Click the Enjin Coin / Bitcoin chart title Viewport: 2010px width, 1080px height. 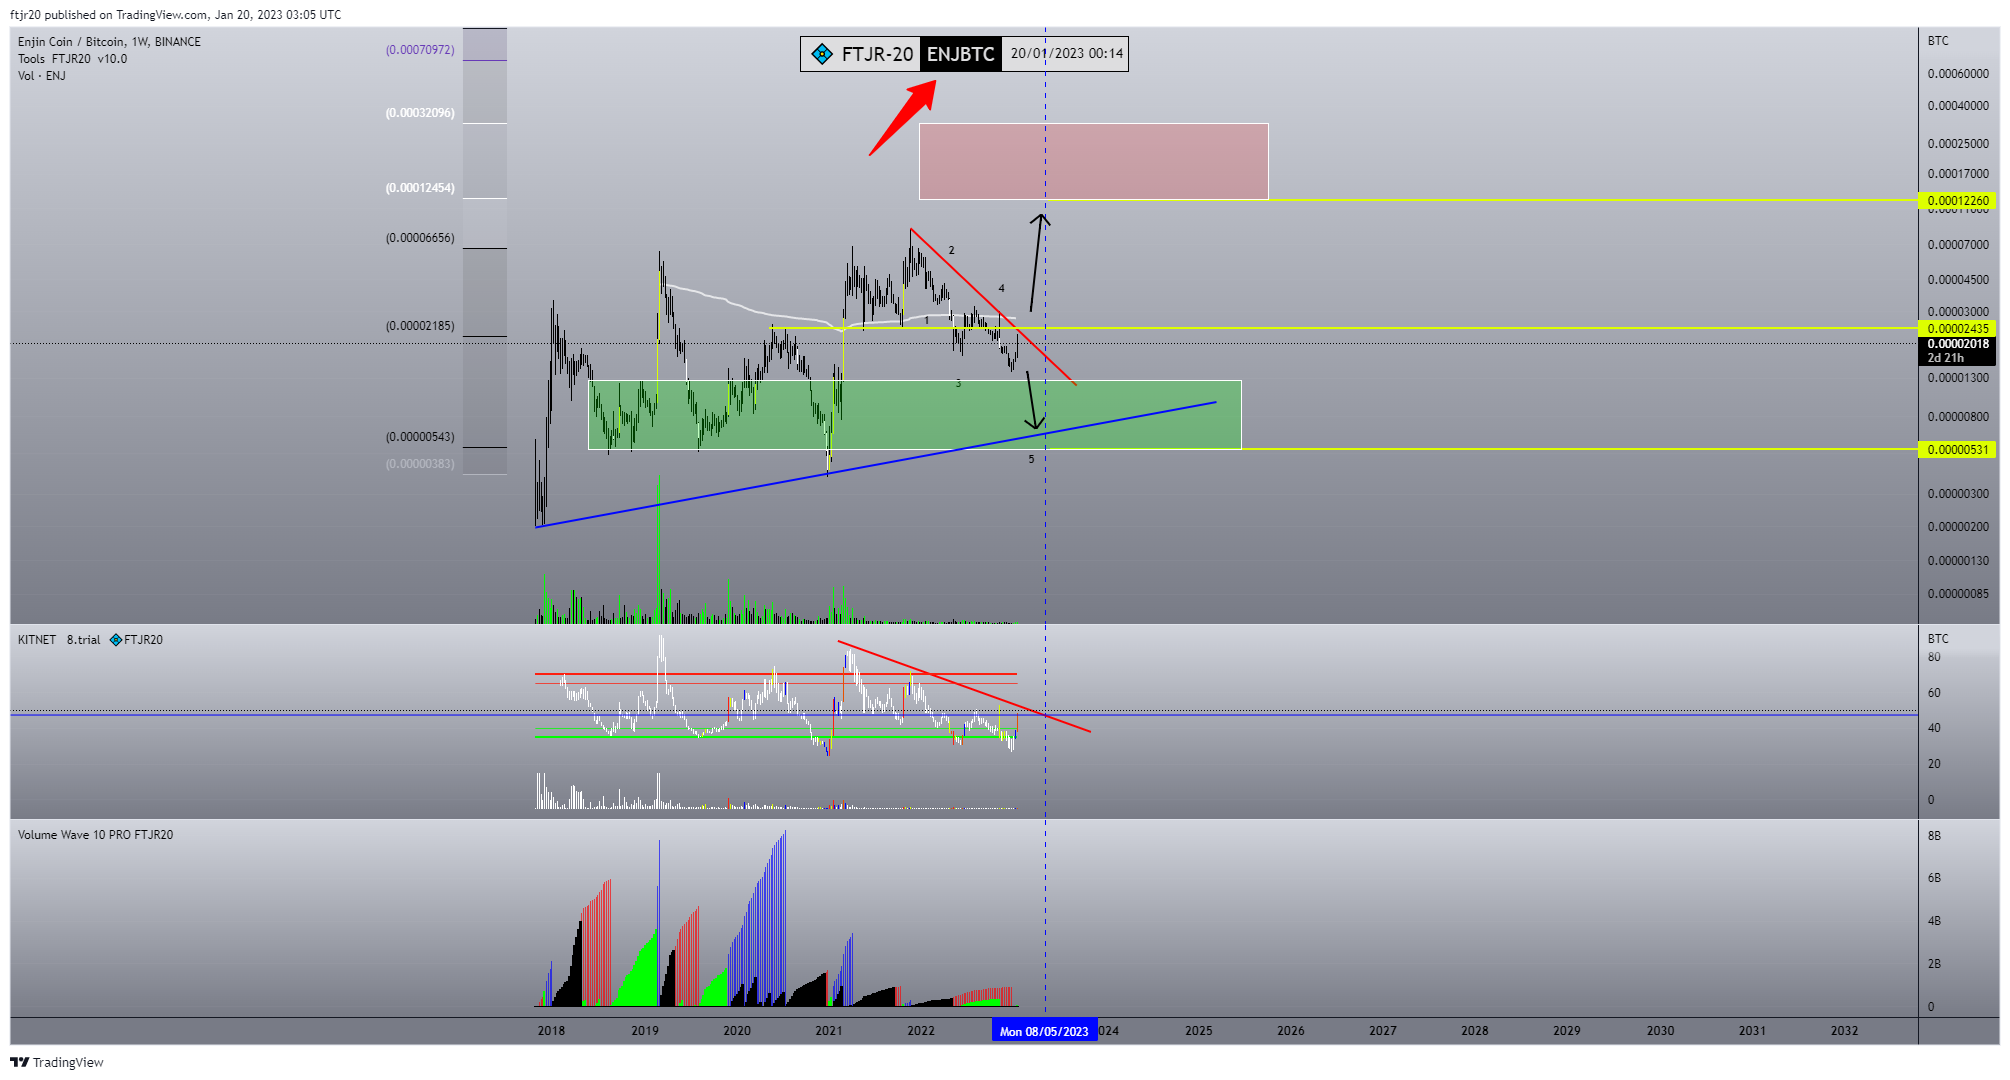(x=109, y=42)
